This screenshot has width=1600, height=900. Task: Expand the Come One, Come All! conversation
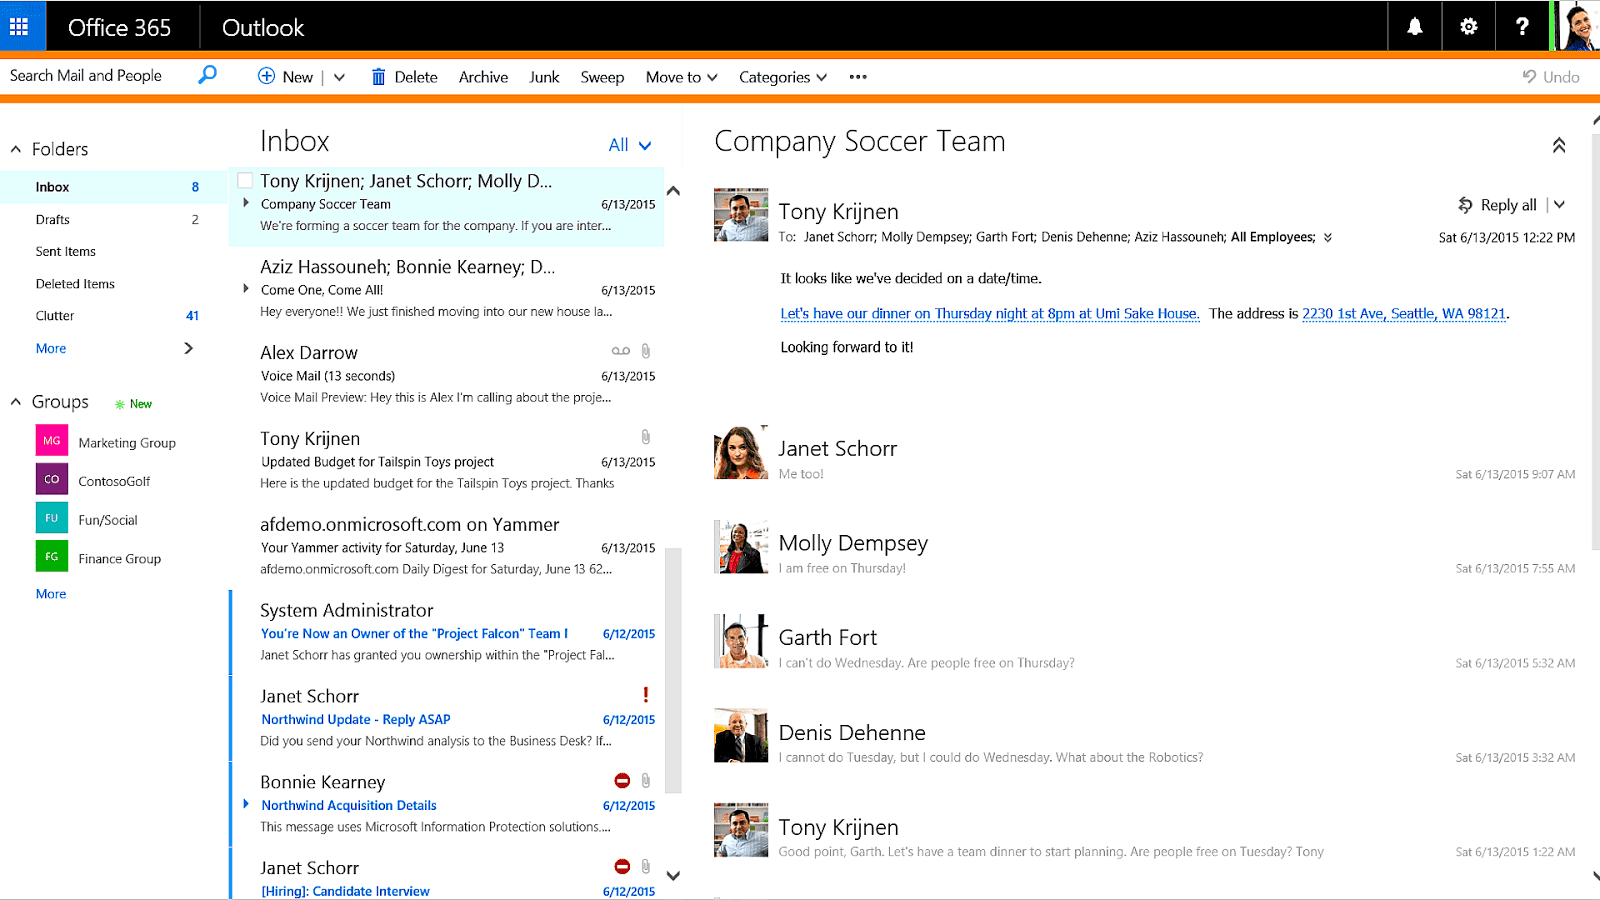point(246,289)
